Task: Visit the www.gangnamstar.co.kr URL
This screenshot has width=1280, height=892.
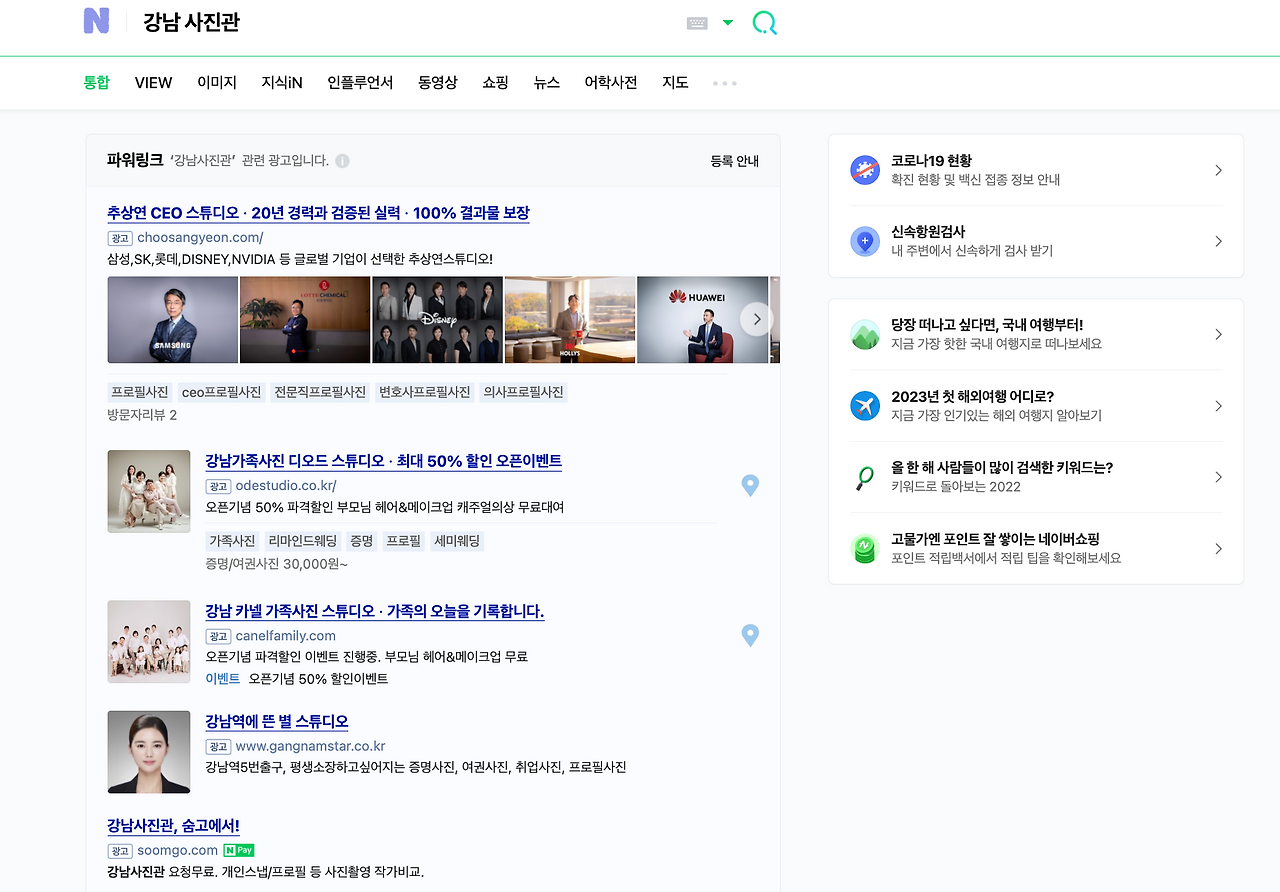Action: pos(310,746)
